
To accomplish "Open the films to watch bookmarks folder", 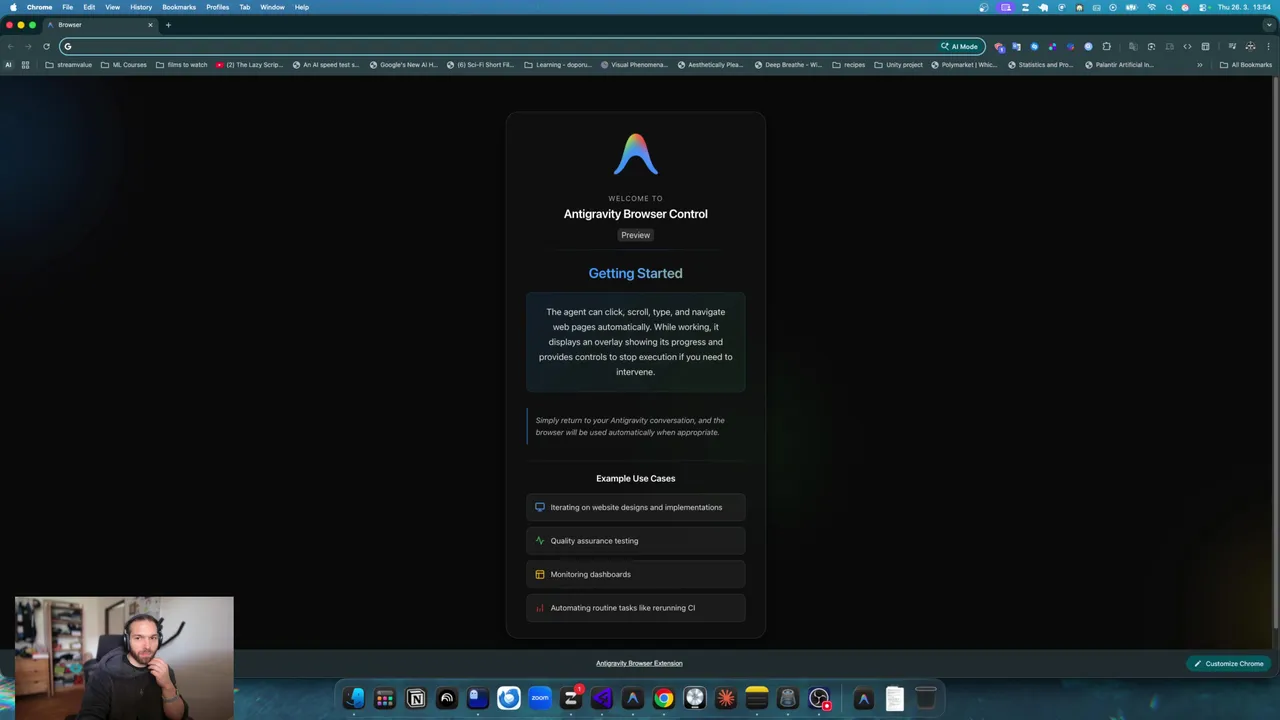I will coord(182,65).
